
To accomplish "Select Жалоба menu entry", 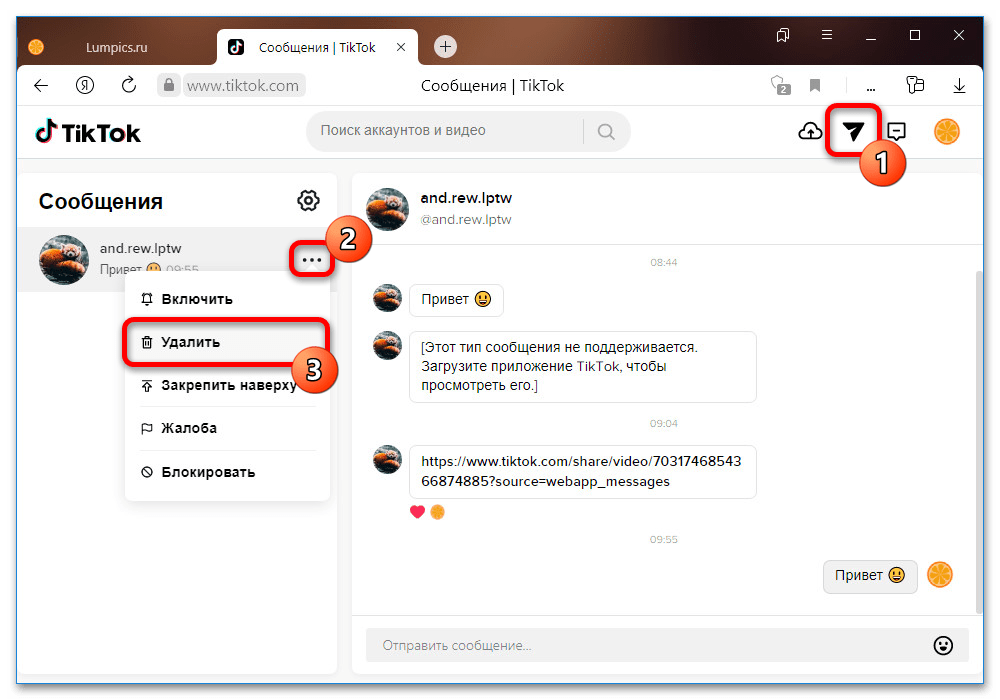I will 228,428.
